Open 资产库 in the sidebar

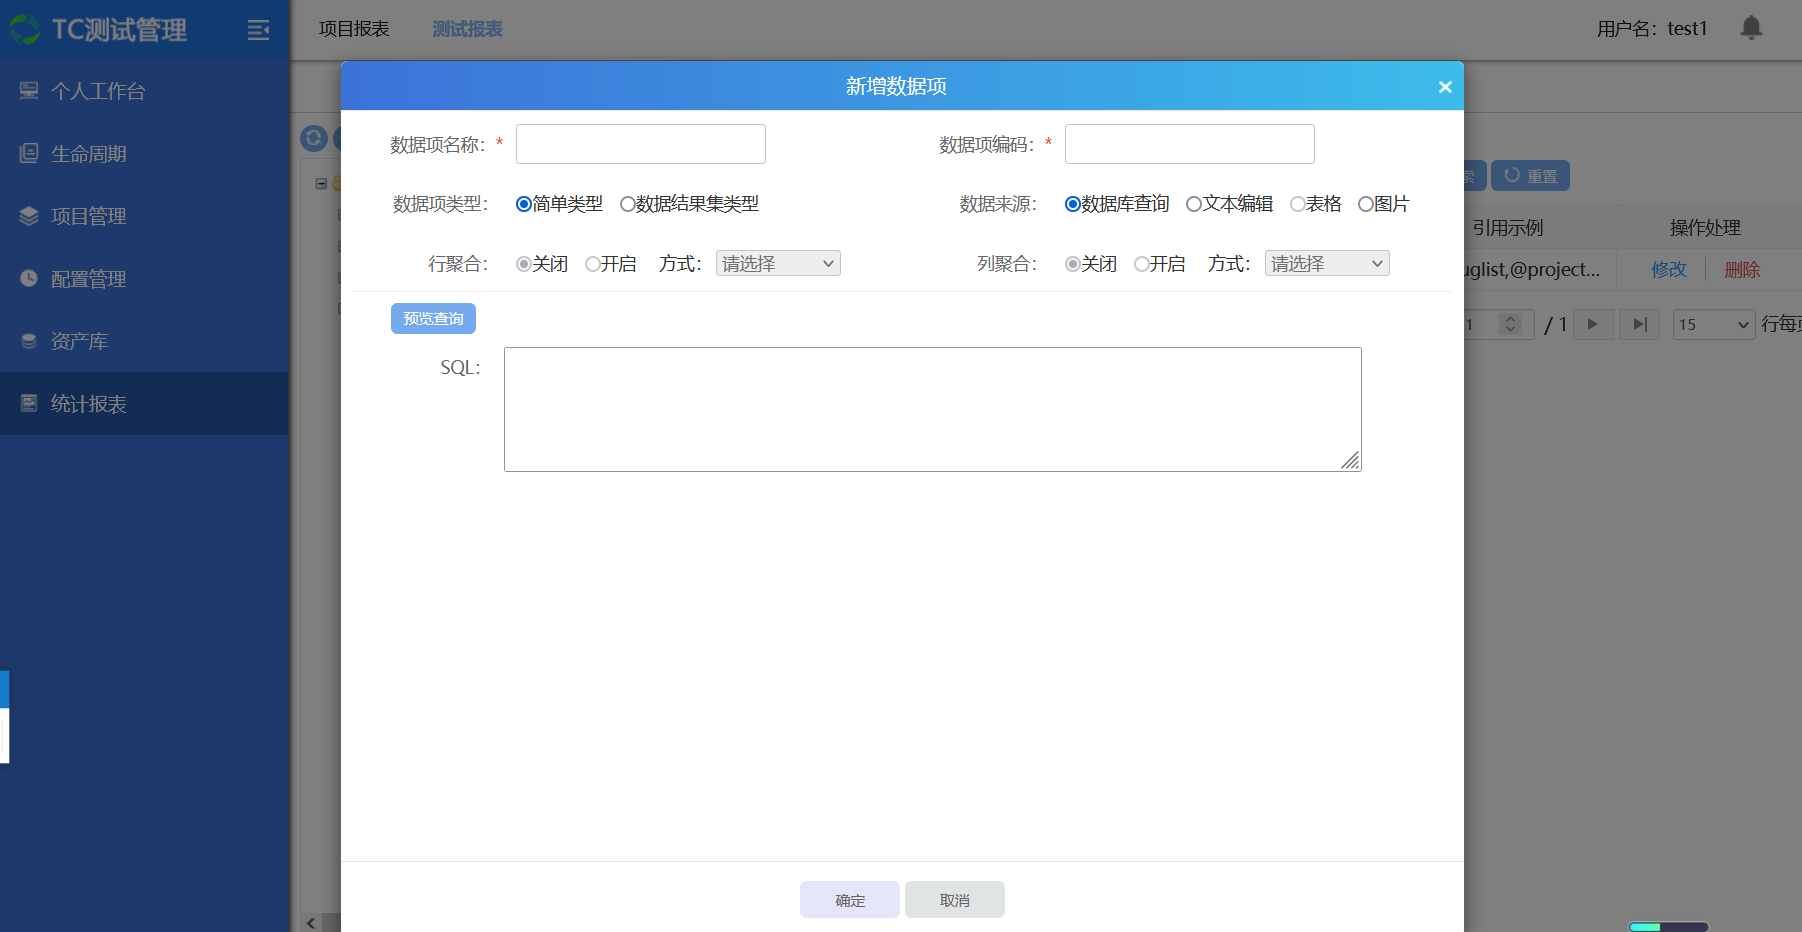click(79, 341)
